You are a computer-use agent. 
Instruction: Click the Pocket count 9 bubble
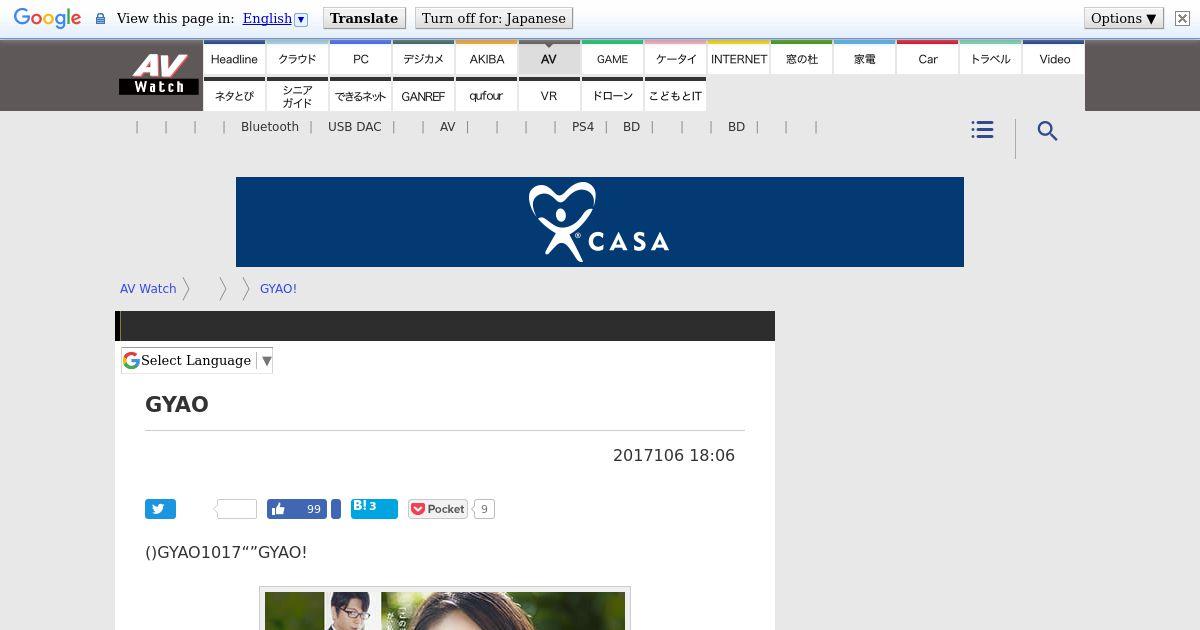[484, 509]
